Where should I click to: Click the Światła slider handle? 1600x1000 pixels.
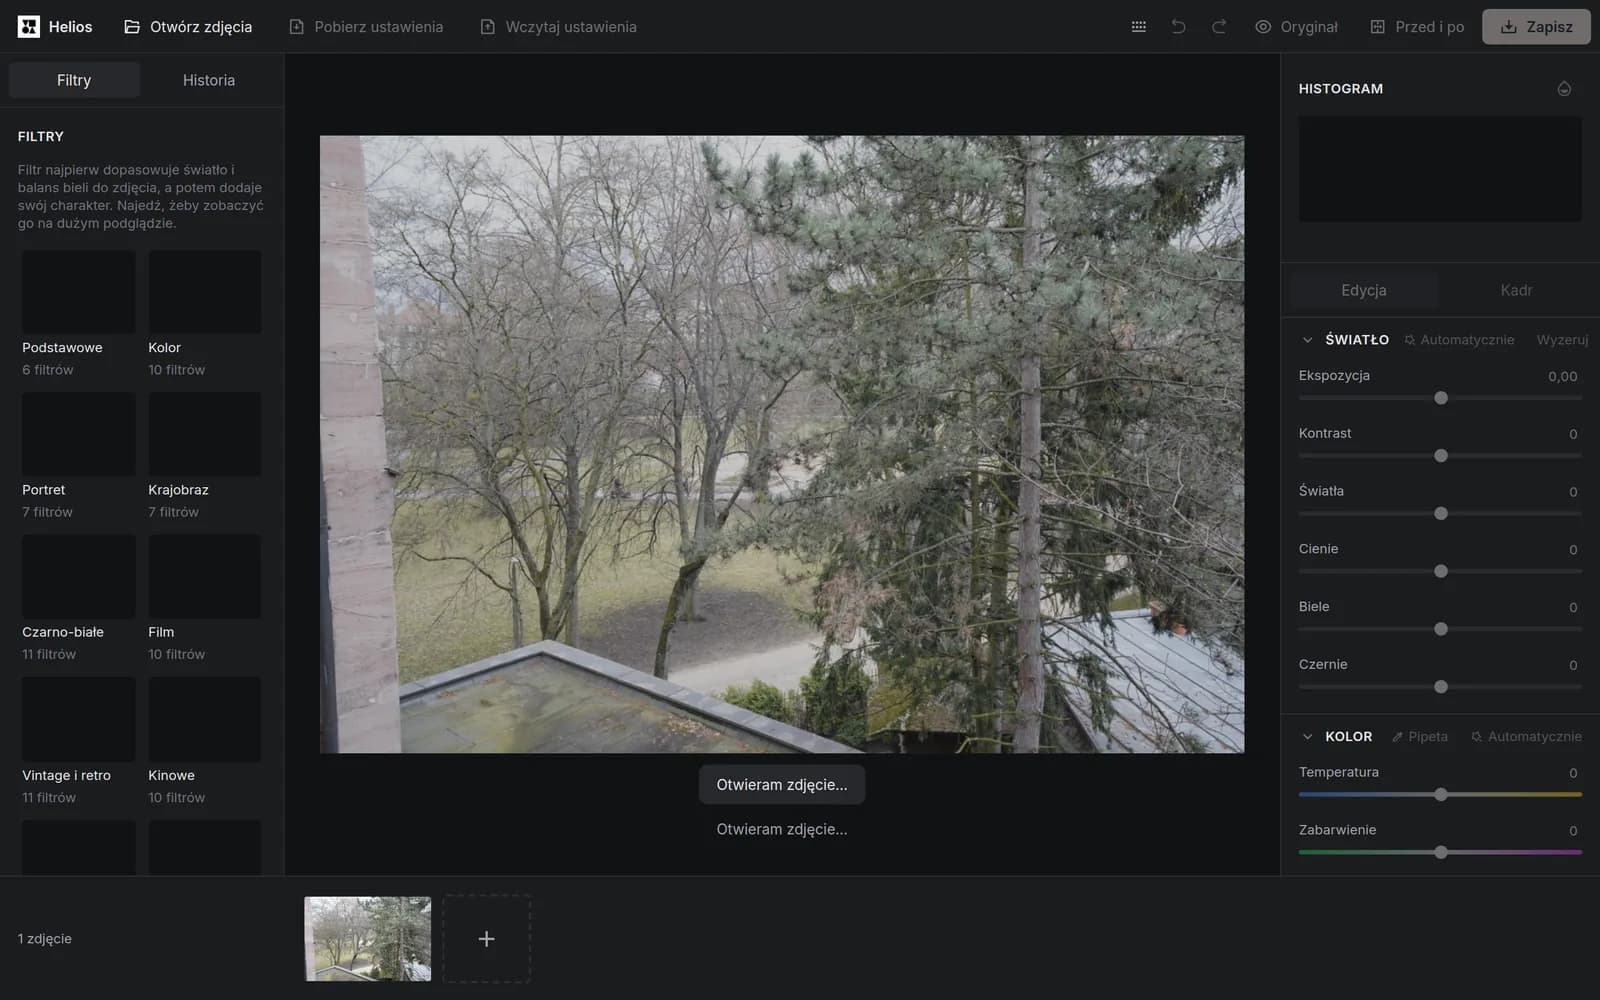(1441, 514)
